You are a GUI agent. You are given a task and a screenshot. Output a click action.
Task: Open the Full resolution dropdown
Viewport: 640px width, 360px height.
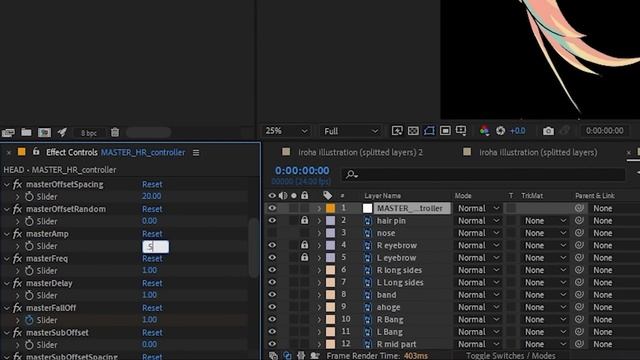click(x=351, y=131)
